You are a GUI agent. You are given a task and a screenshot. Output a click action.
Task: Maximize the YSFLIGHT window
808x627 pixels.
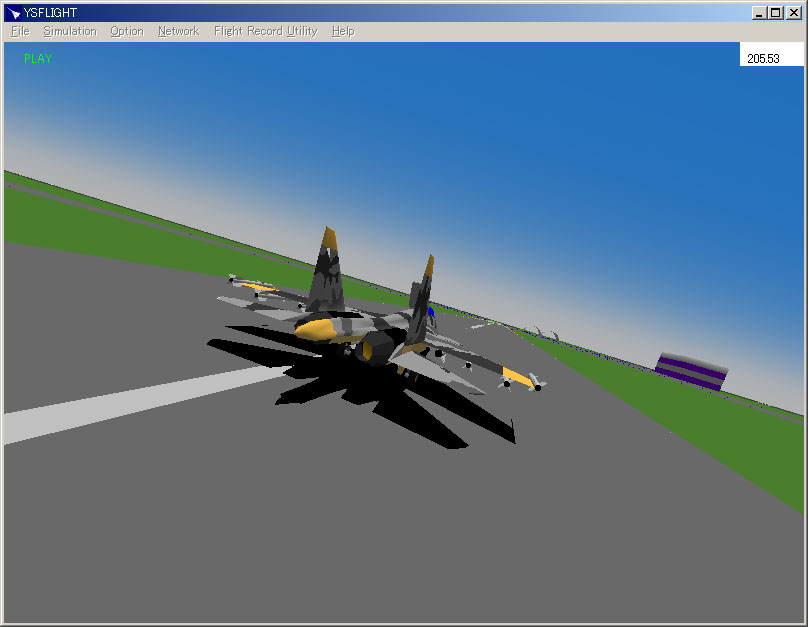(776, 13)
